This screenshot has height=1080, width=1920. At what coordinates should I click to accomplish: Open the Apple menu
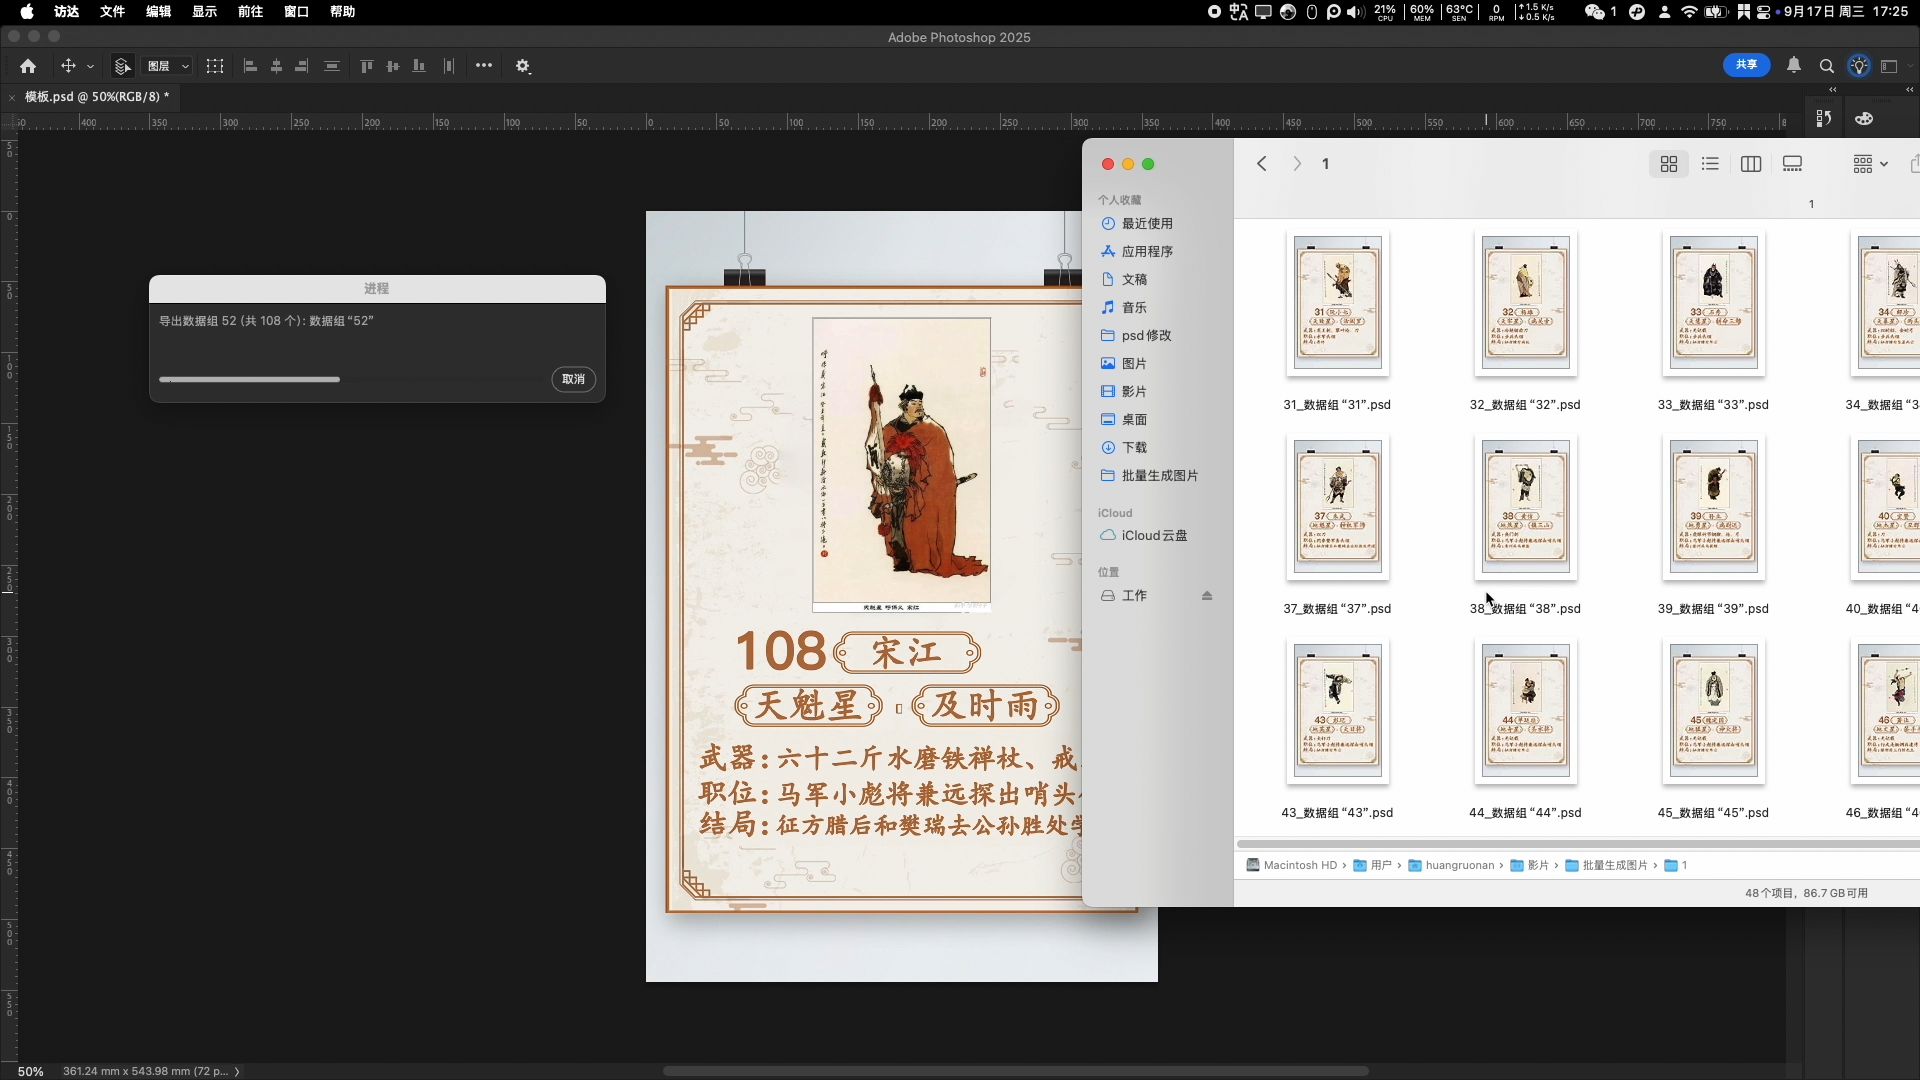point(27,12)
